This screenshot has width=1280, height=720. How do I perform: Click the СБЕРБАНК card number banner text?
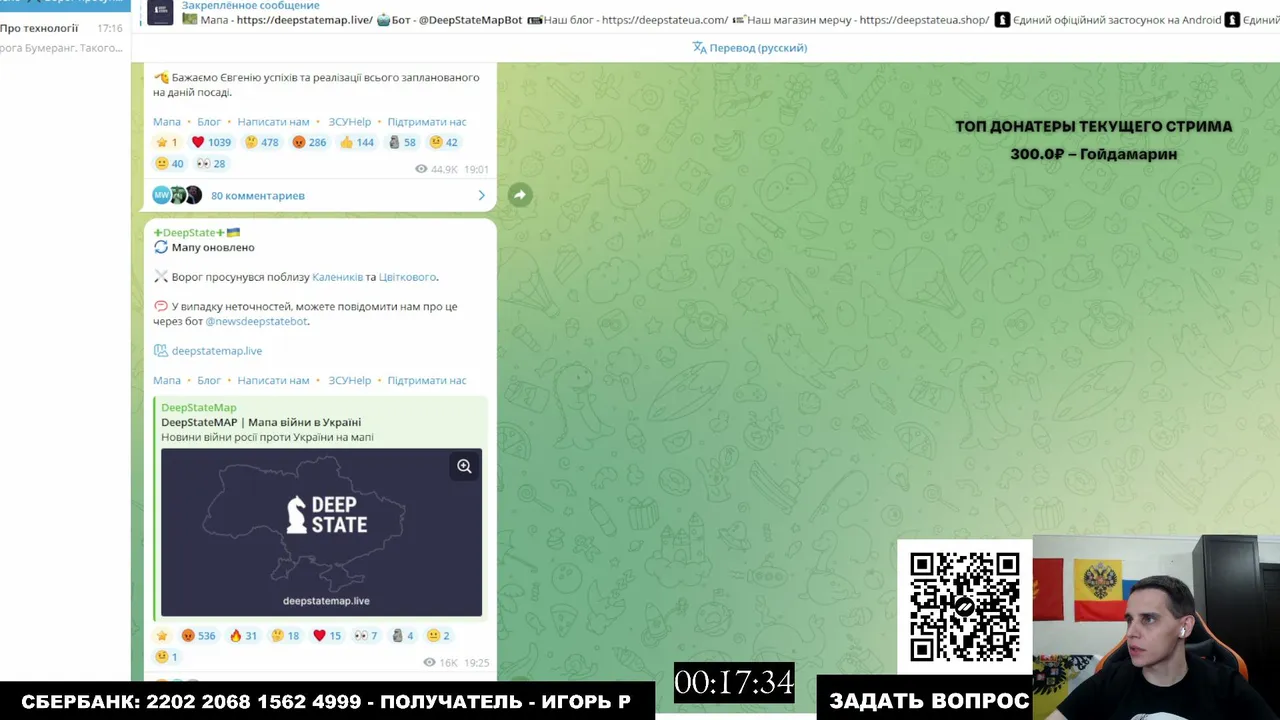[326, 702]
